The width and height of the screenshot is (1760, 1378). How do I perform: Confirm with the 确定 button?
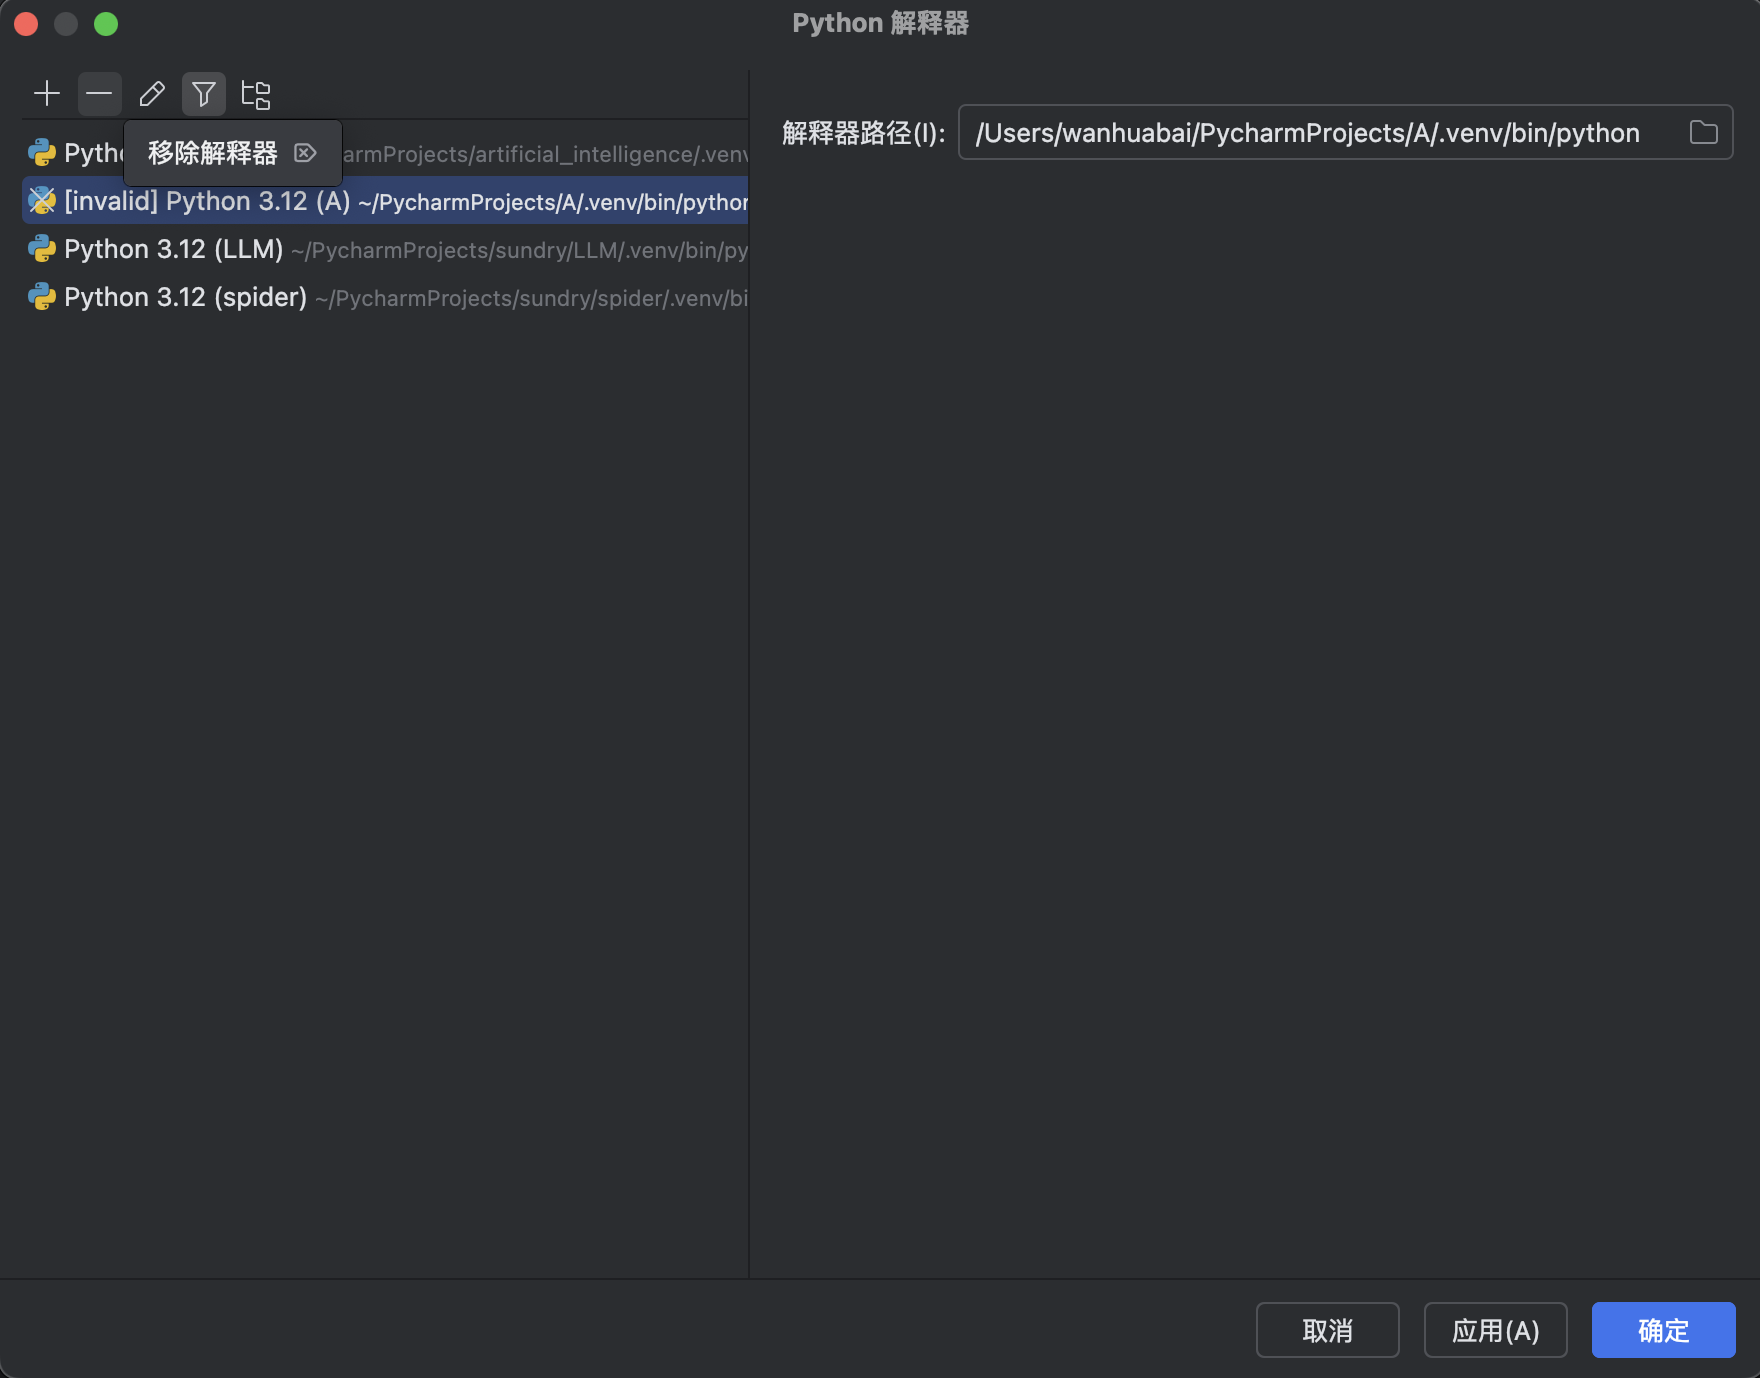(1663, 1330)
